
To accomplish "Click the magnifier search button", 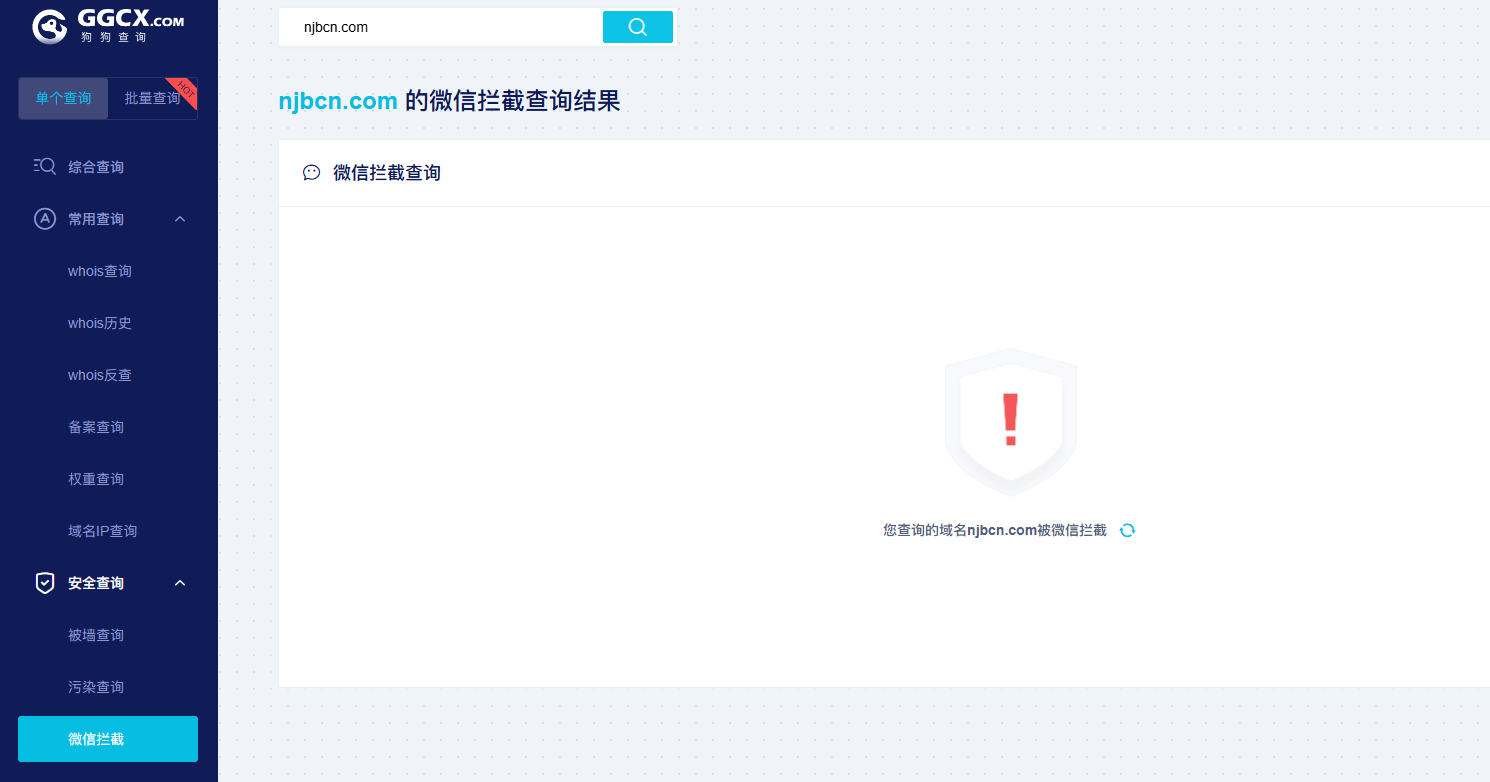I will pos(638,27).
